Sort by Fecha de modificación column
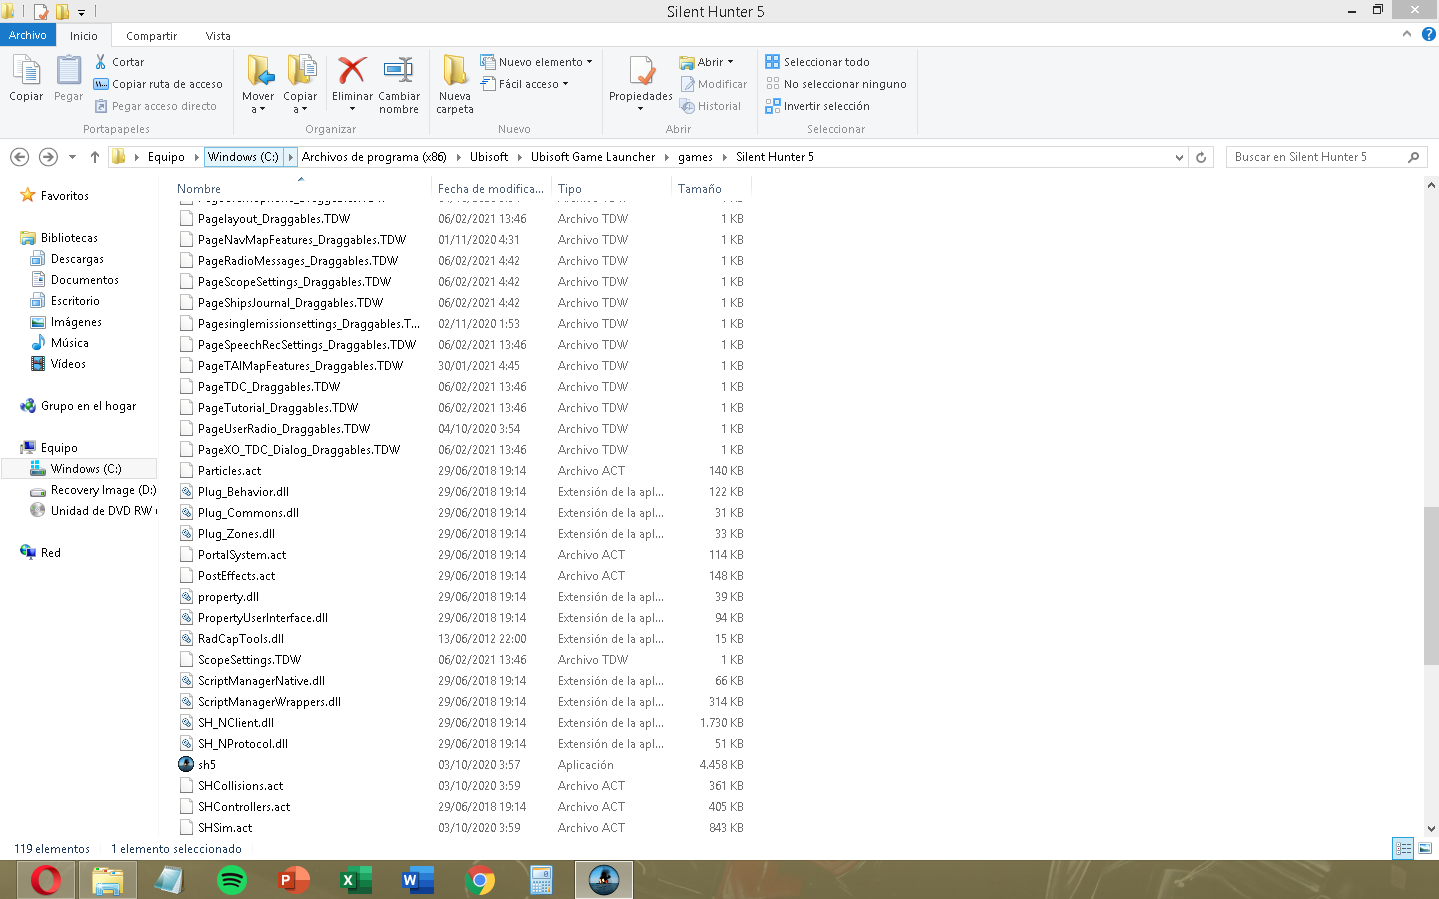 pos(491,189)
